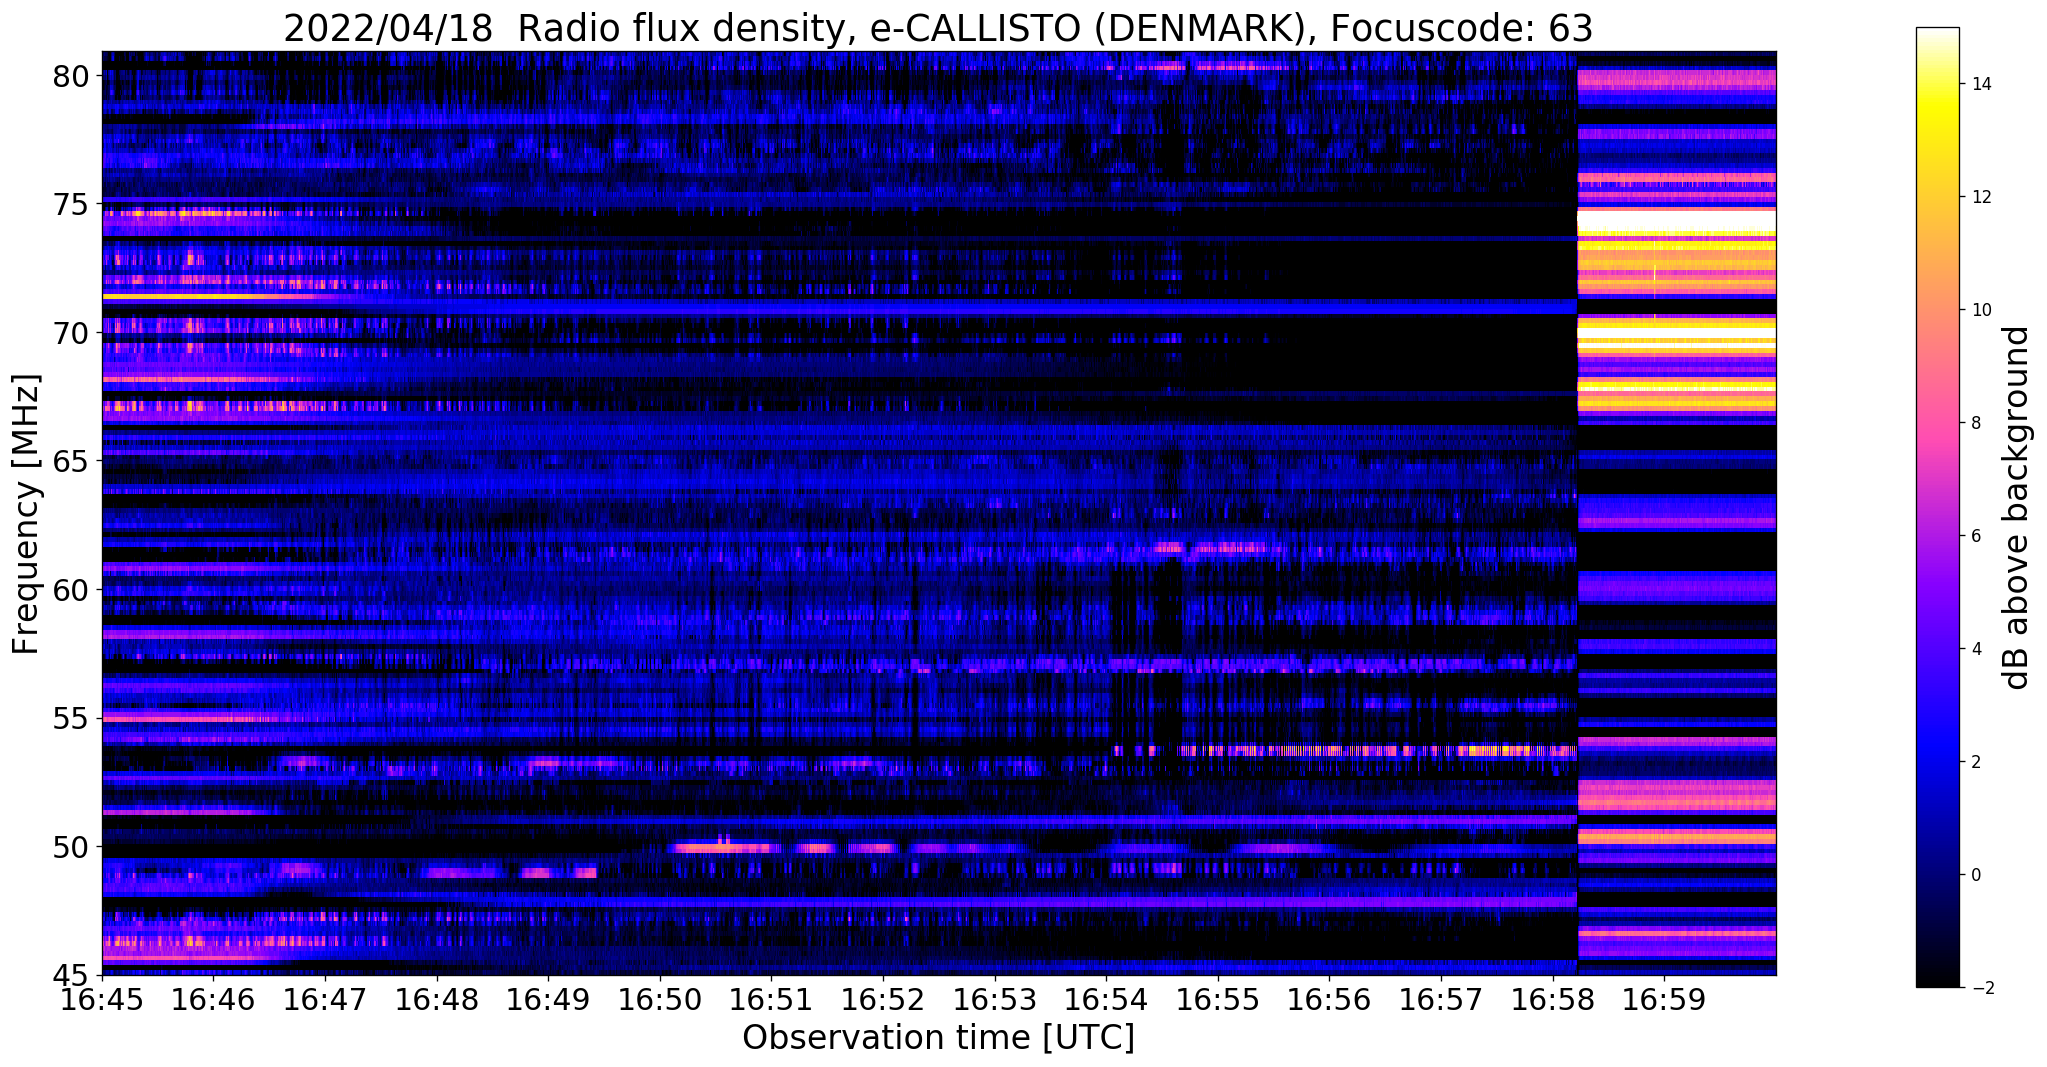Image resolution: width=2047 pixels, height=1067 pixels.
Task: Click the 50 MHz frequency tick label
Action: (70, 847)
